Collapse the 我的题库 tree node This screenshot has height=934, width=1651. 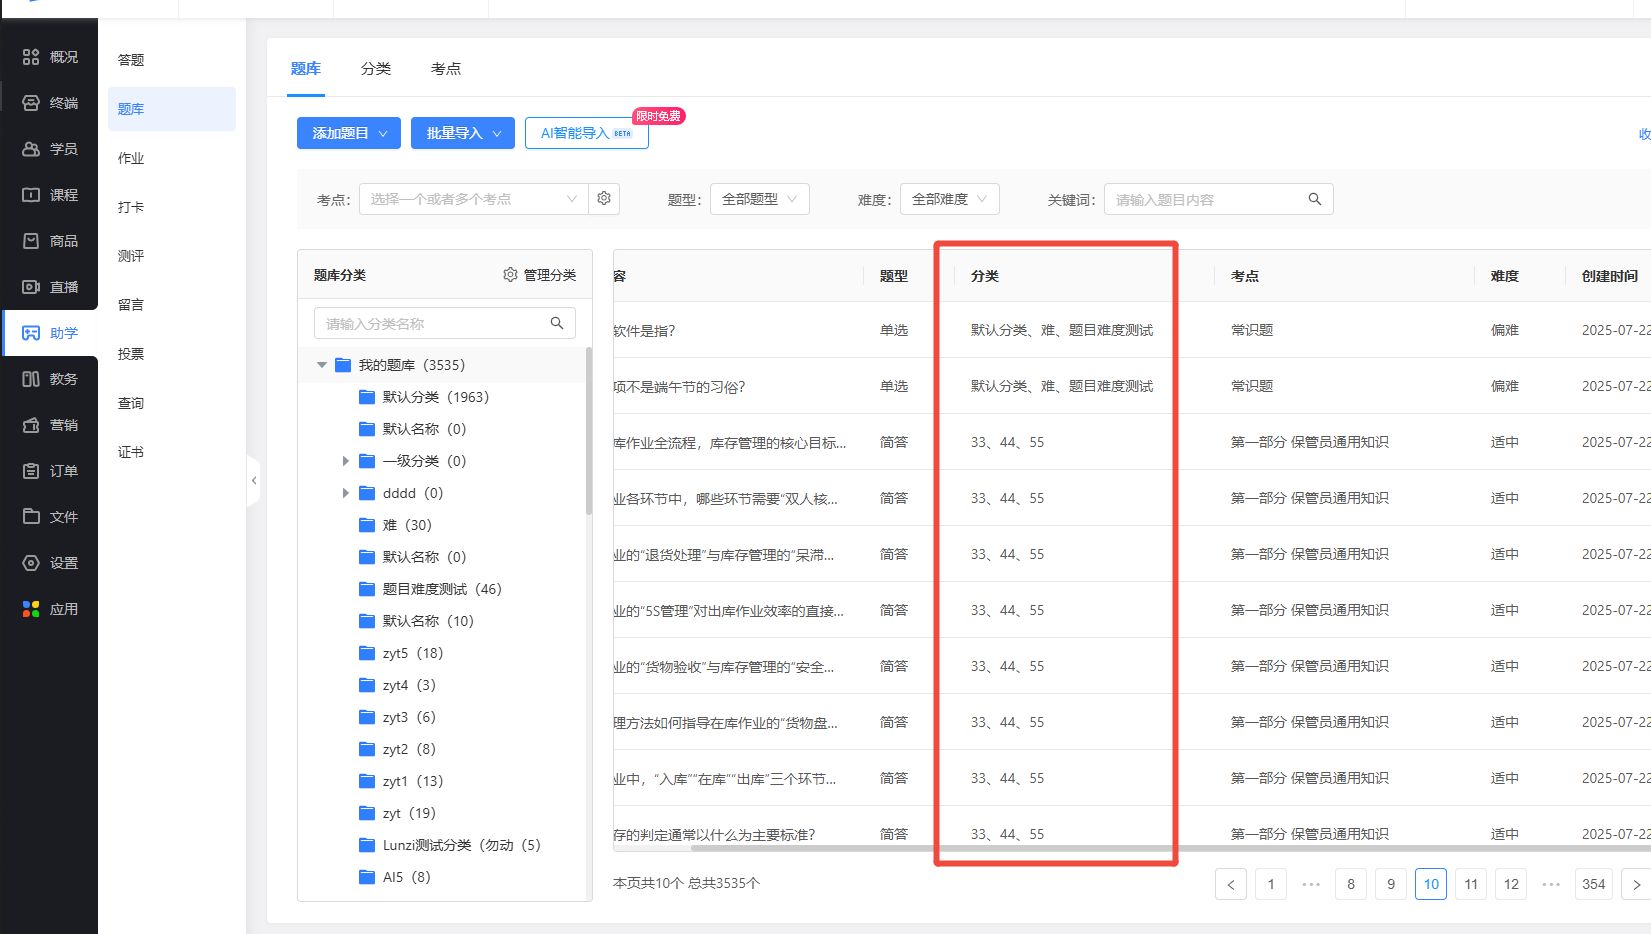[x=322, y=365]
